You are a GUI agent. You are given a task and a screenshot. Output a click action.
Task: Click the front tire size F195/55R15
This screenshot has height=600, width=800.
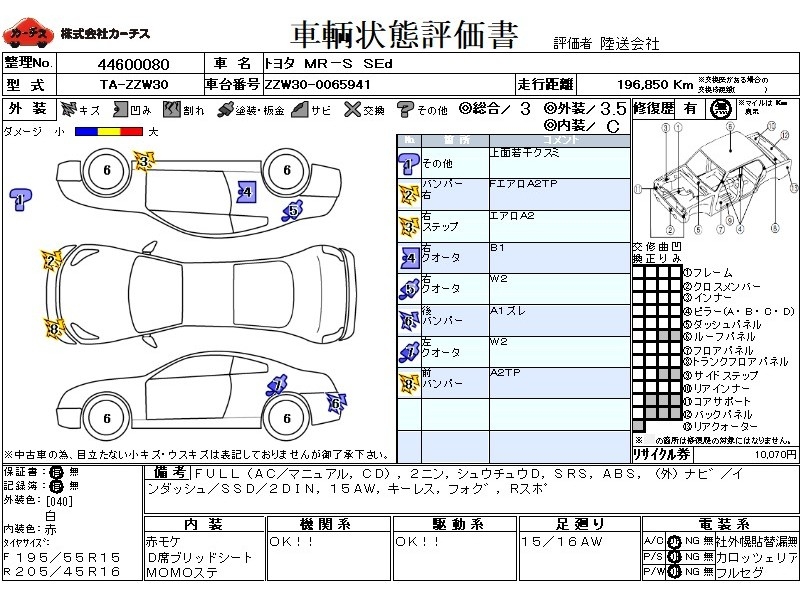(62, 557)
